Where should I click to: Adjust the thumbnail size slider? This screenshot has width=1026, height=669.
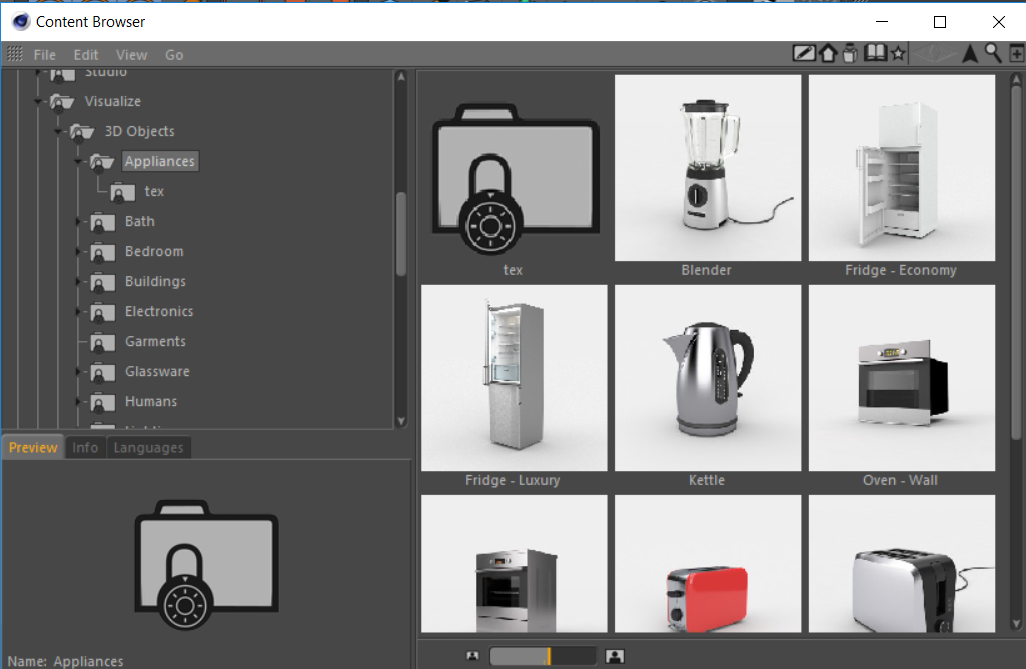(542, 656)
